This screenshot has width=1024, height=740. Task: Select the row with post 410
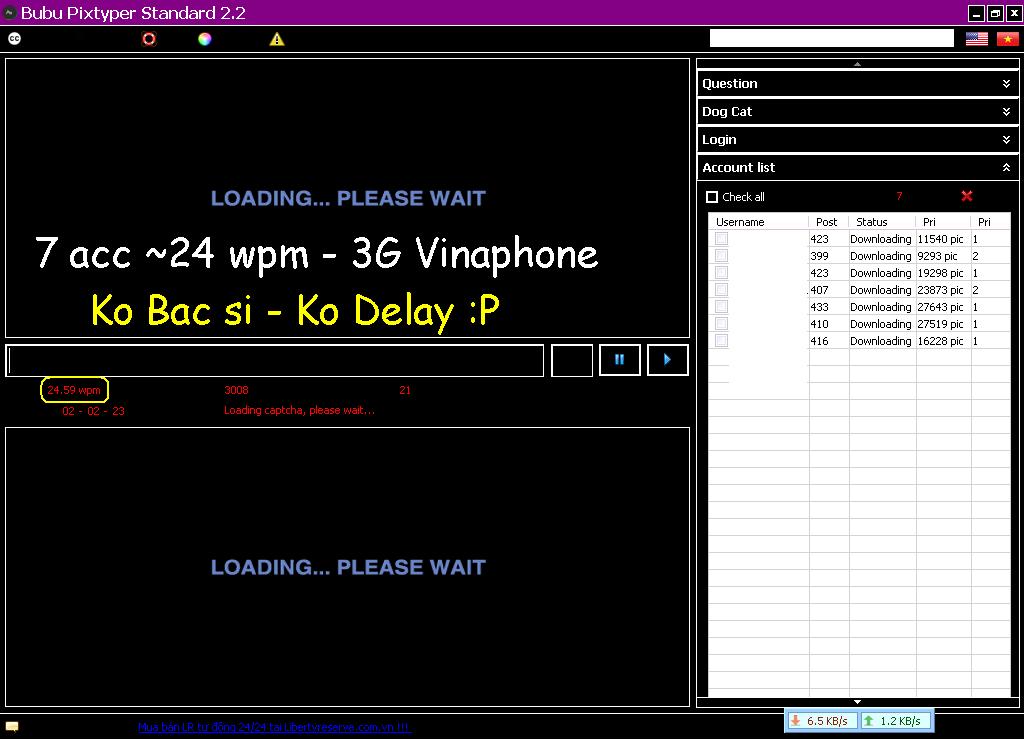tap(859, 324)
